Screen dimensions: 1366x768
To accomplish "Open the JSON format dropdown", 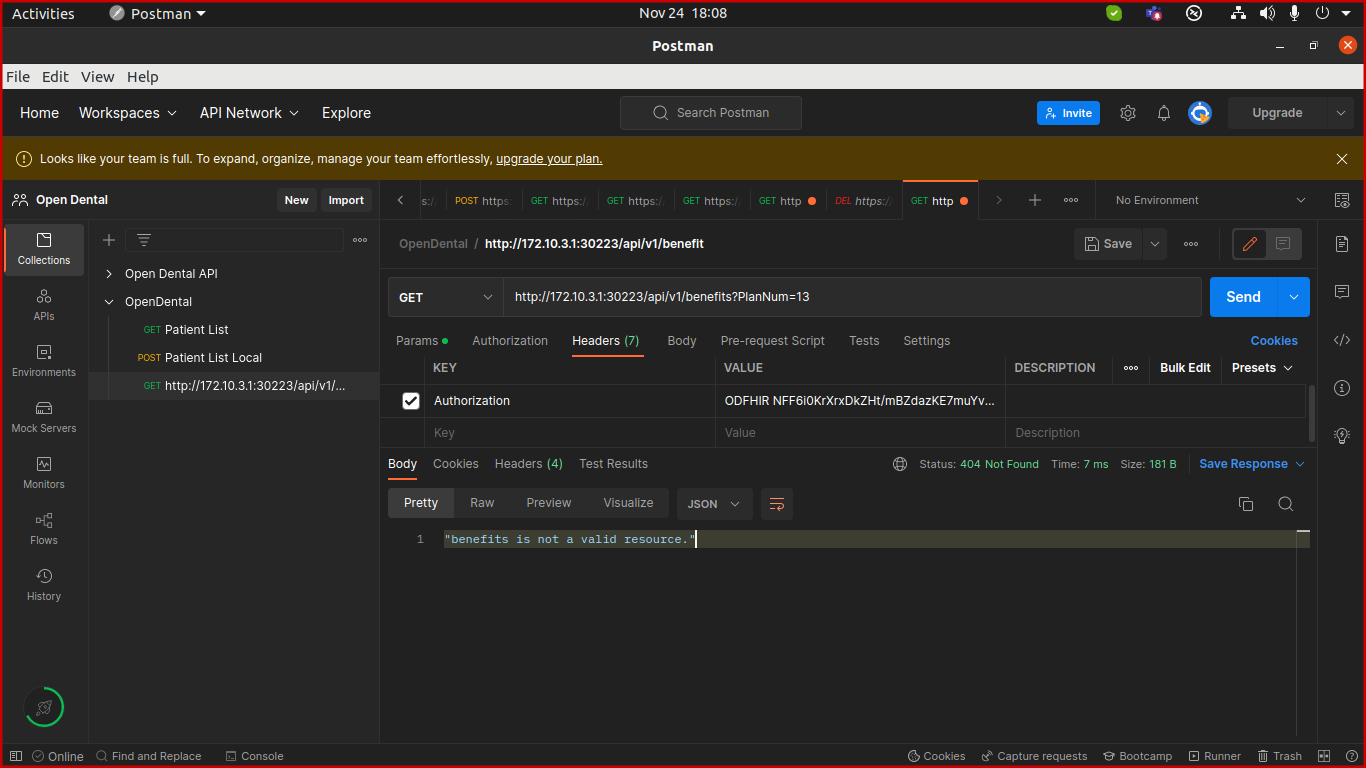I will [715, 504].
